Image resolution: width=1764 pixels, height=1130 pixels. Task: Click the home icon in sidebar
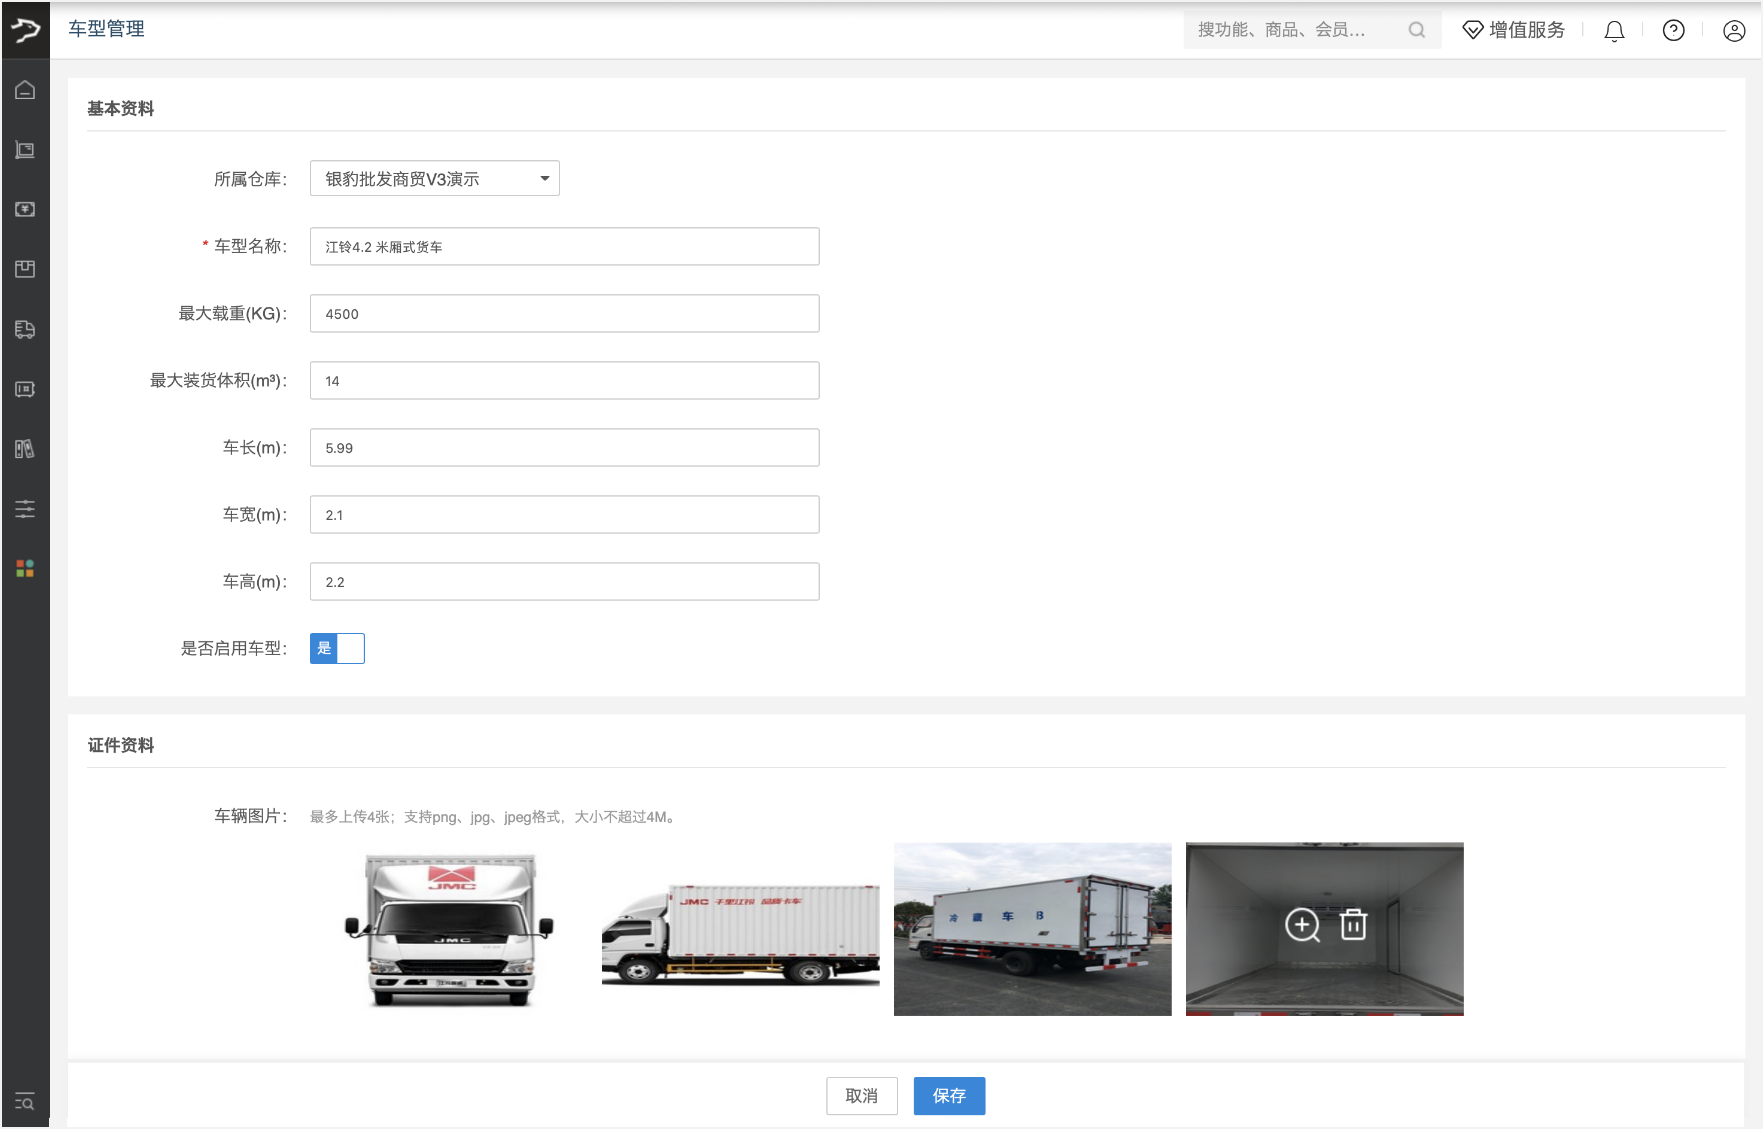coord(25,90)
